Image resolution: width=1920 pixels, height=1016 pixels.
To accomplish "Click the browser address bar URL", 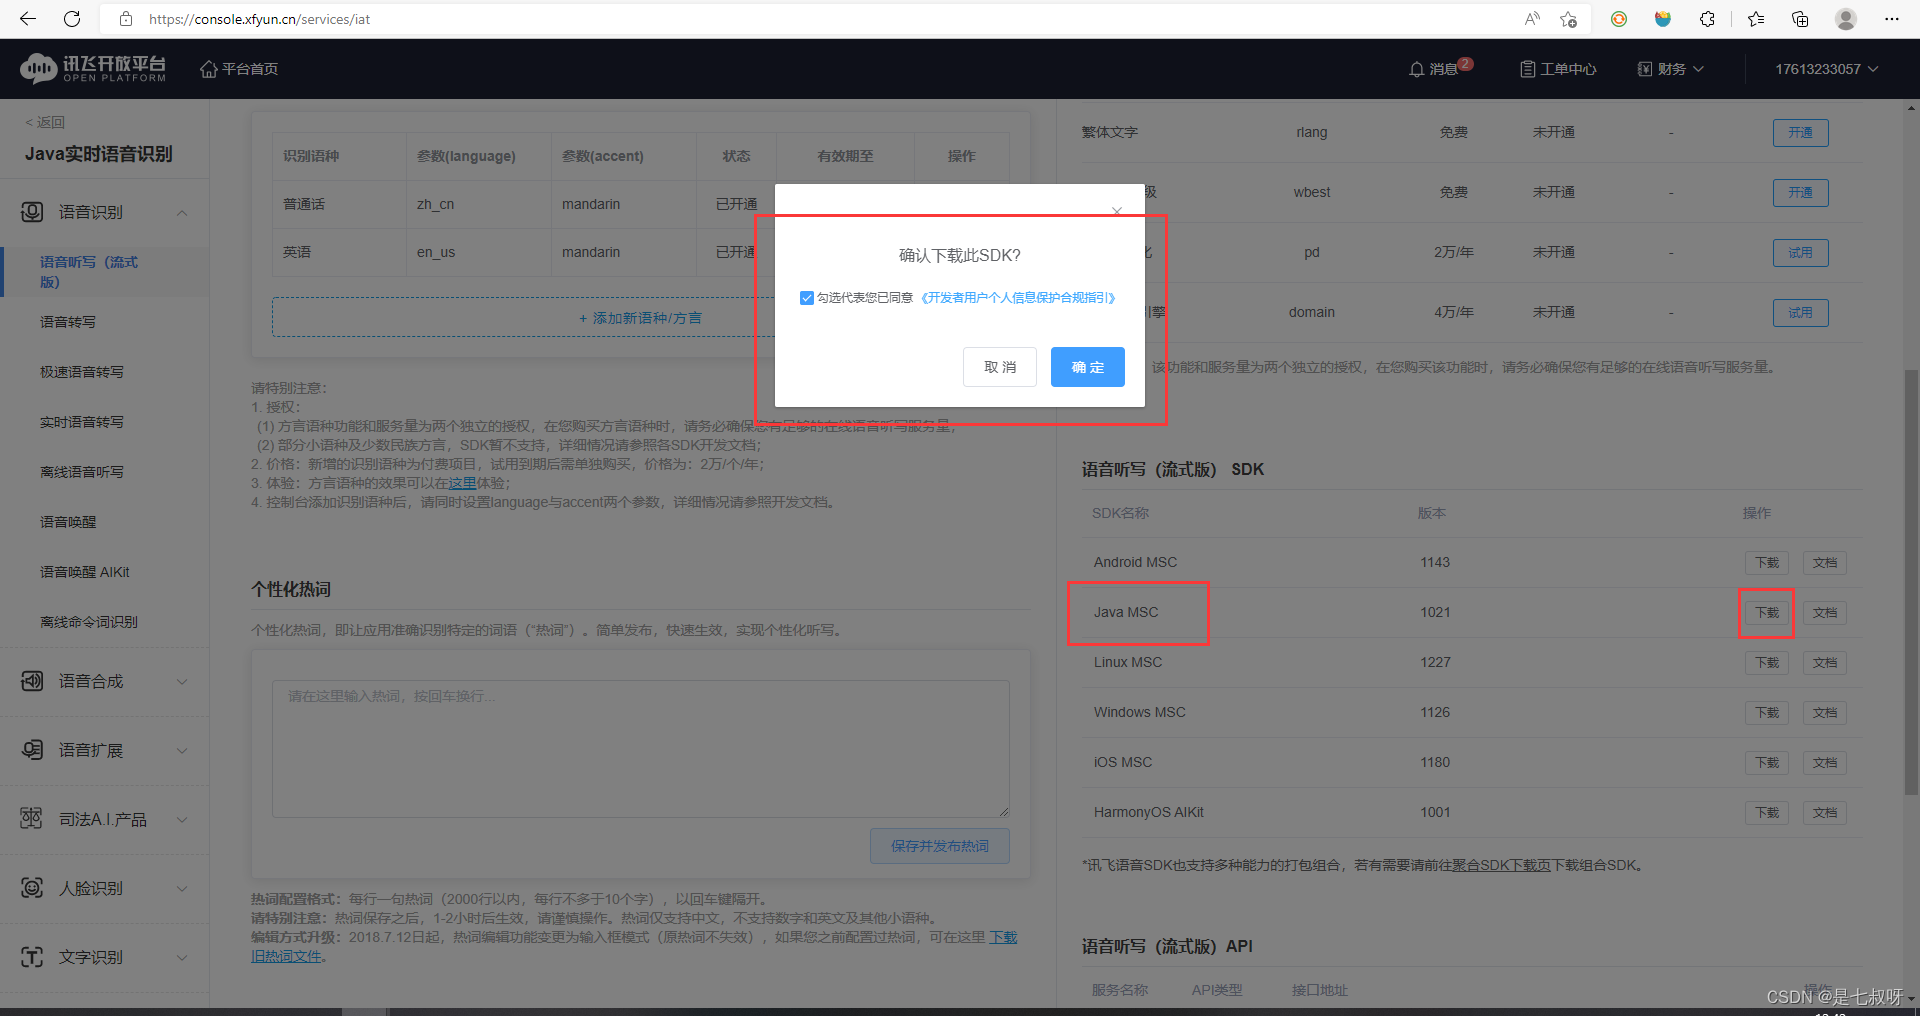I will tap(260, 19).
